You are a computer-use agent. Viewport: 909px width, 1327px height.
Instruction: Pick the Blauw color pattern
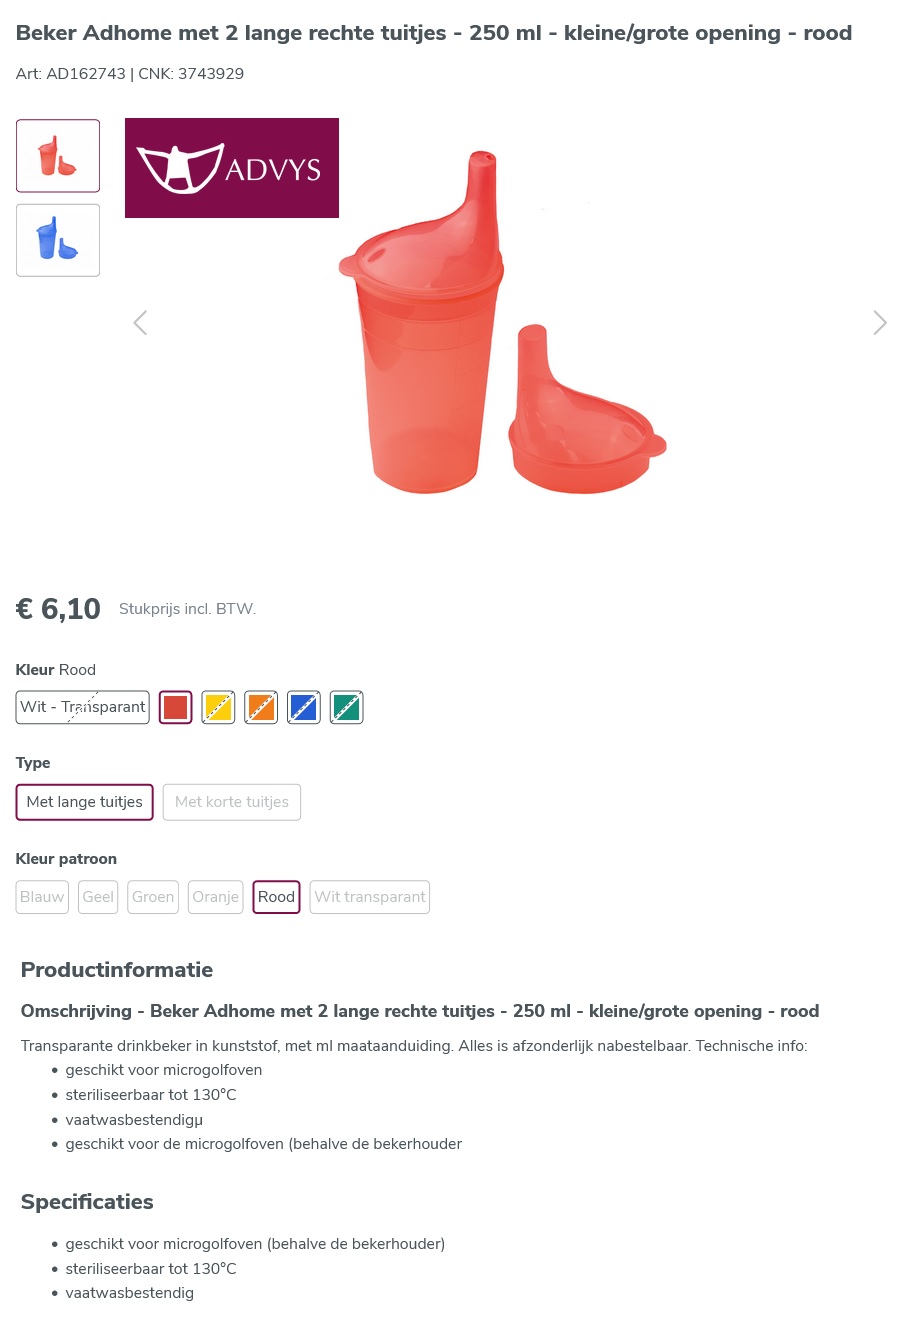[x=42, y=897]
